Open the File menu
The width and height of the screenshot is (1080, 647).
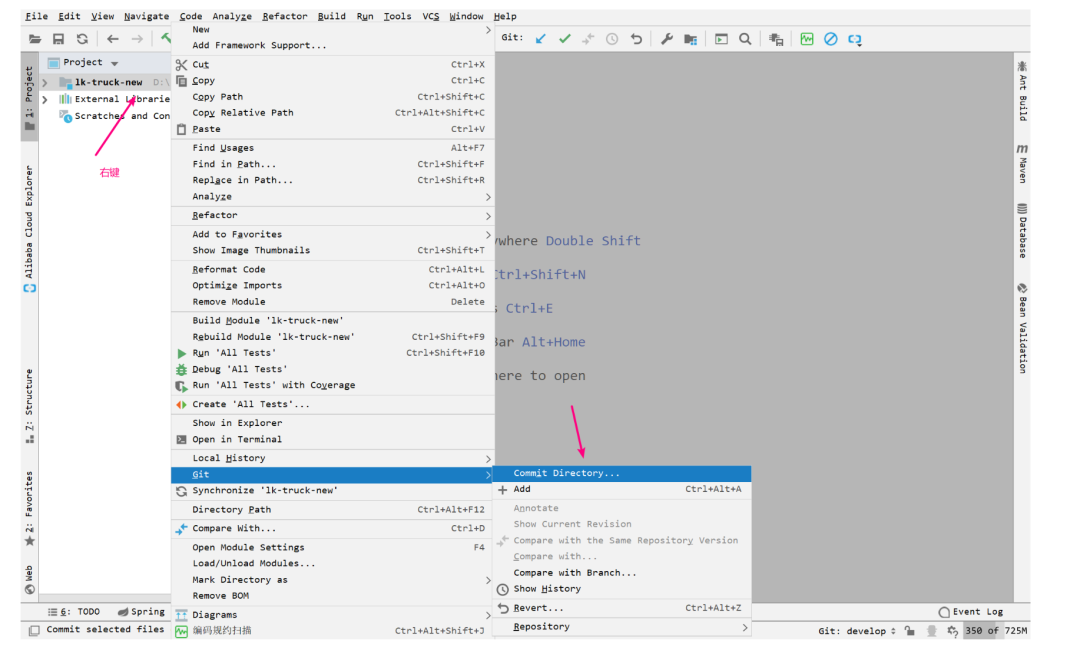click(x=37, y=16)
